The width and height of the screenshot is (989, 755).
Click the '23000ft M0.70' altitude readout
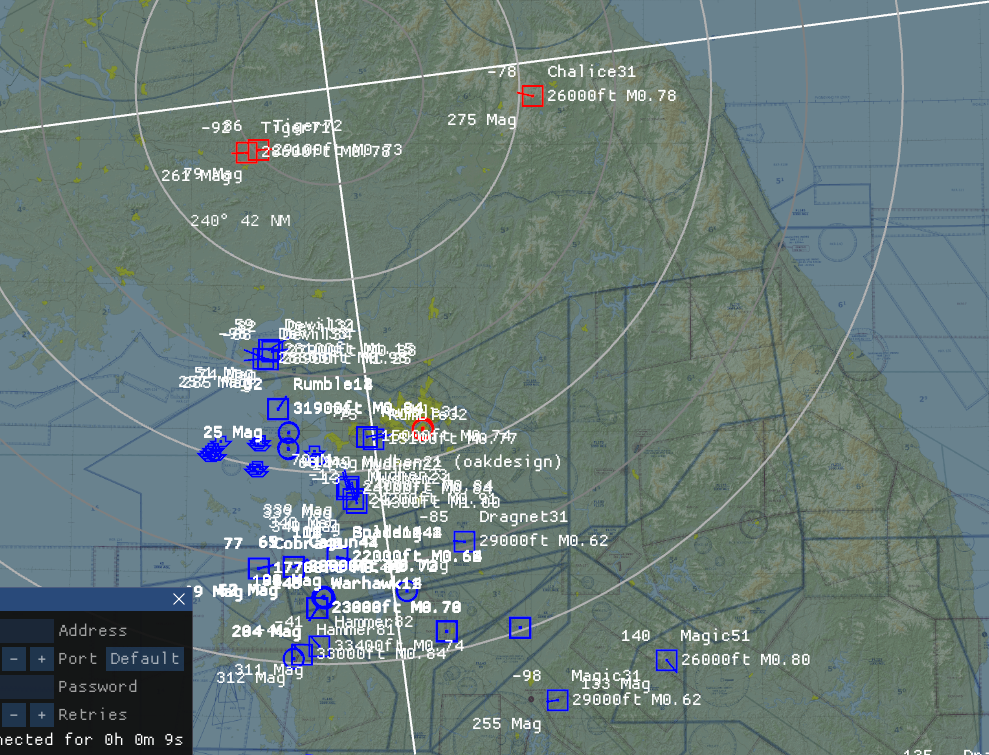click(x=396, y=607)
